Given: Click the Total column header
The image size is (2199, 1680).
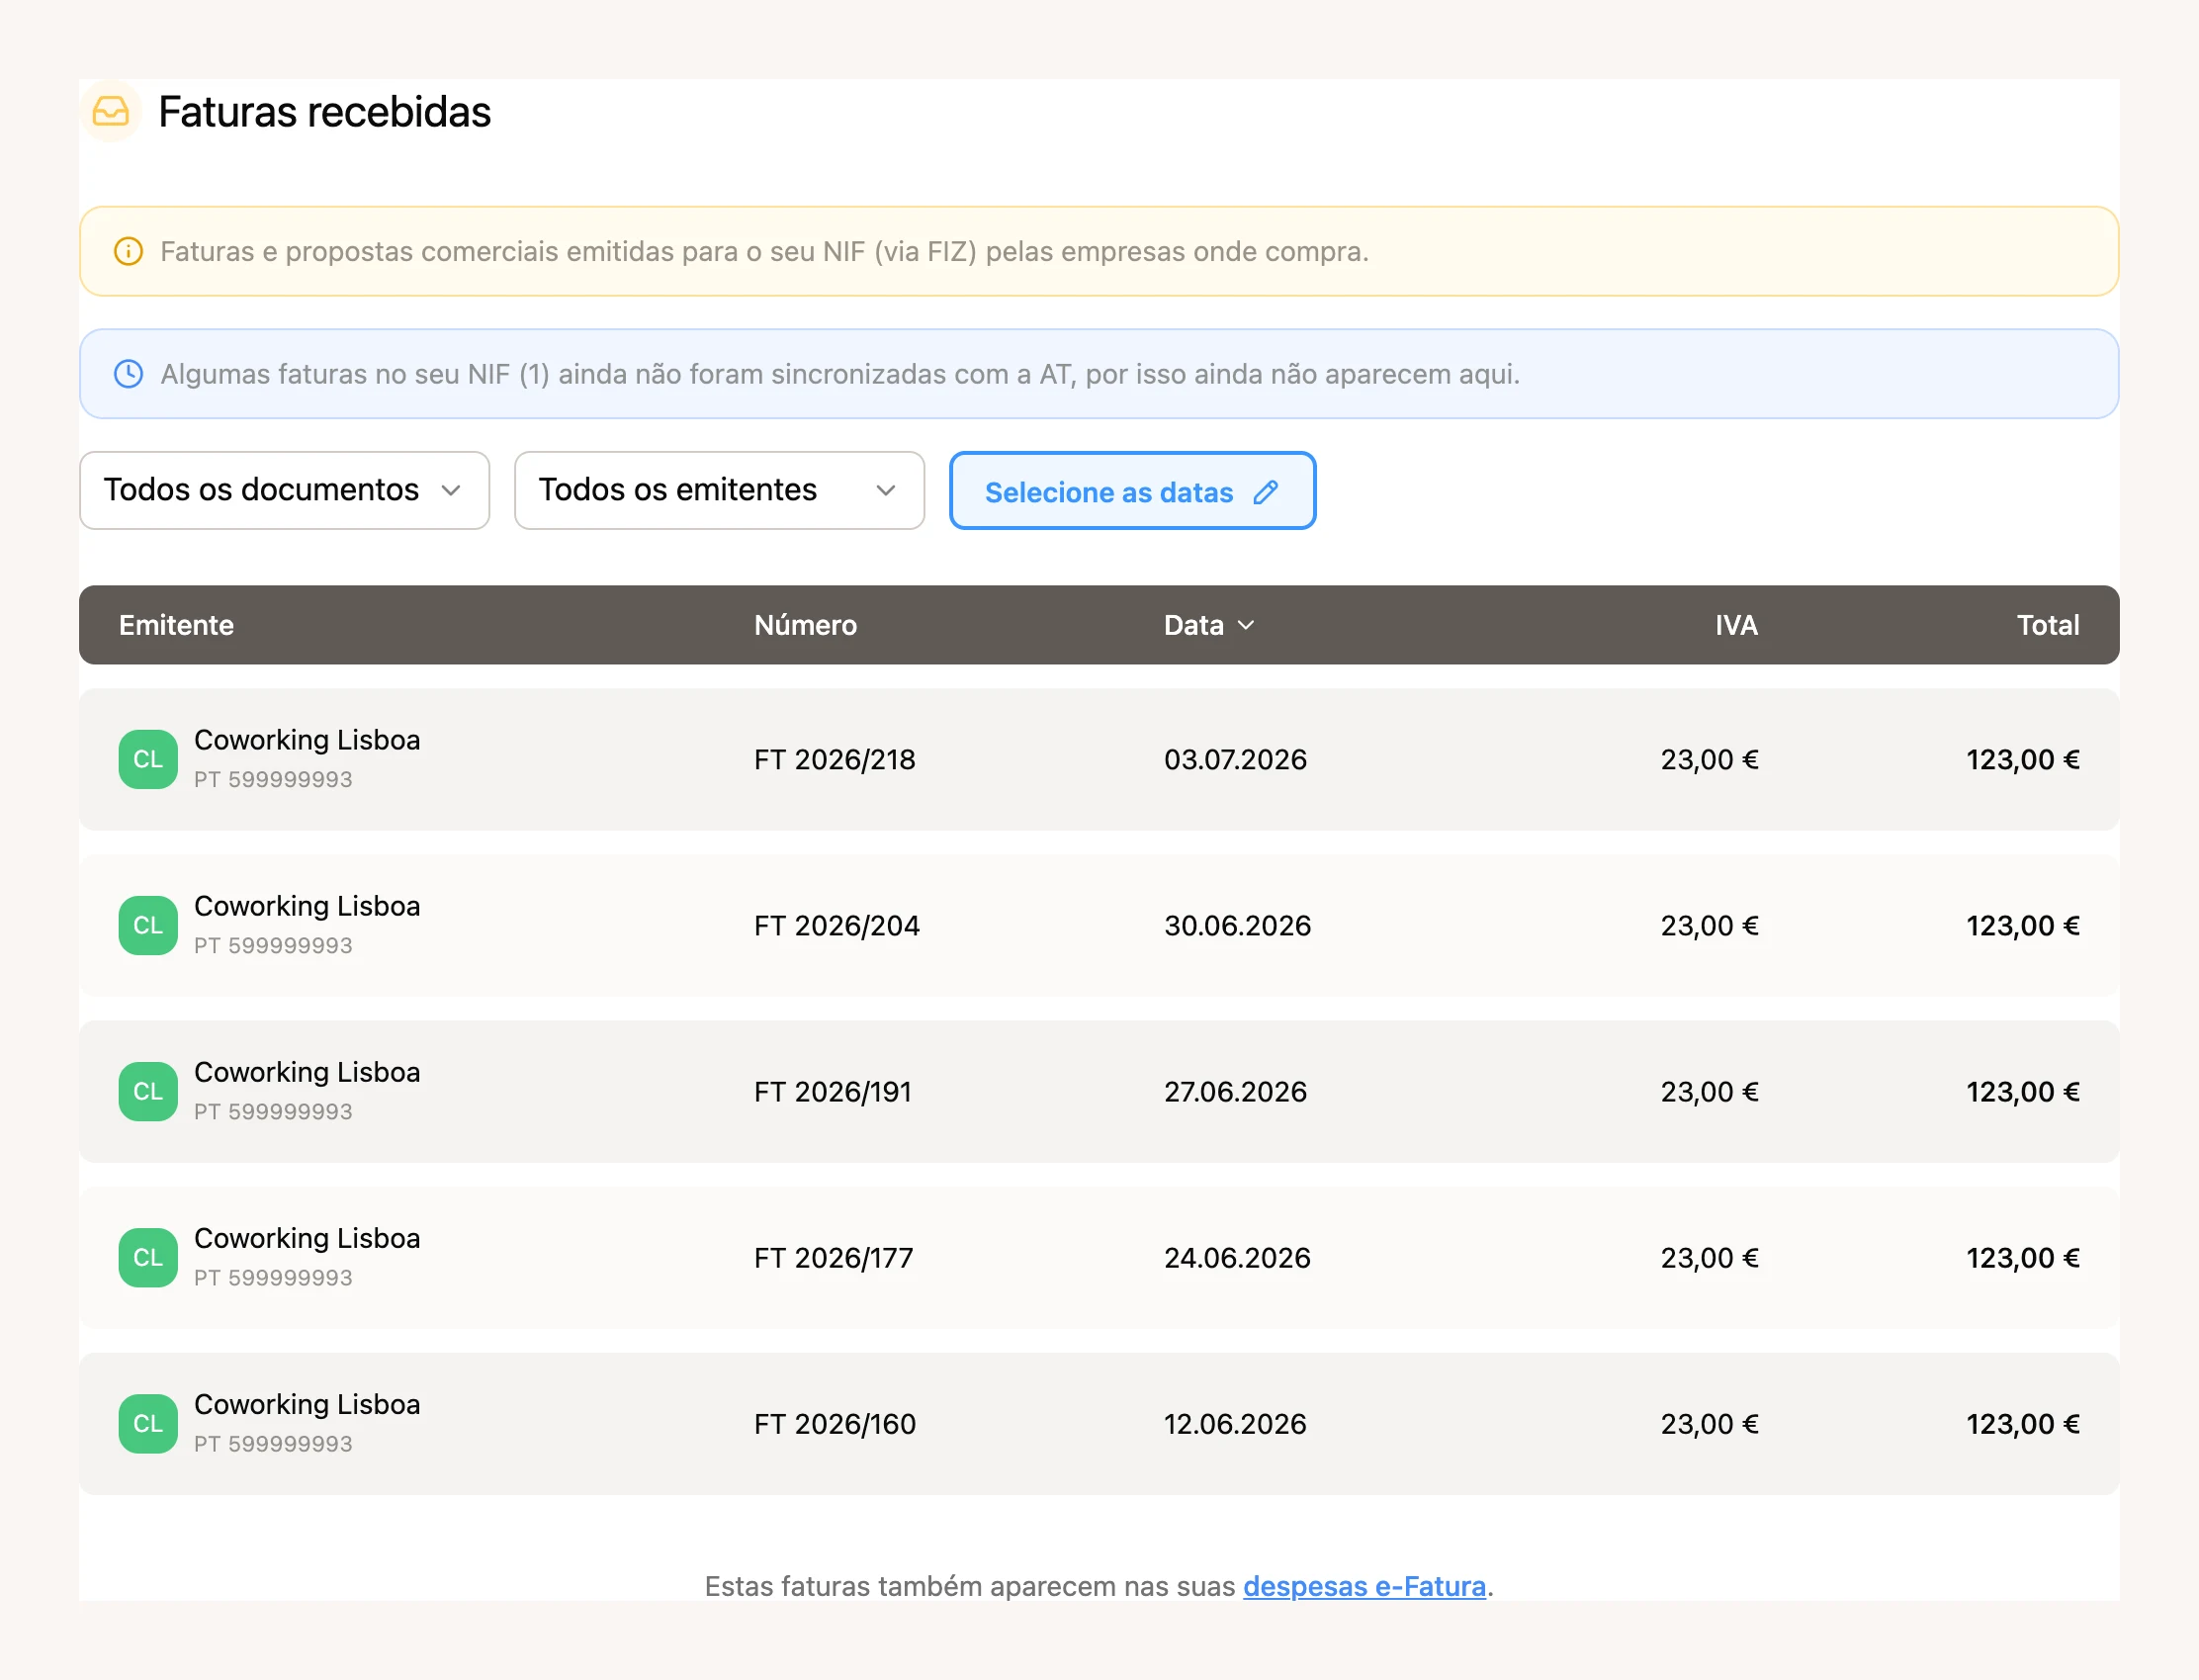Looking at the screenshot, I should click(2048, 625).
